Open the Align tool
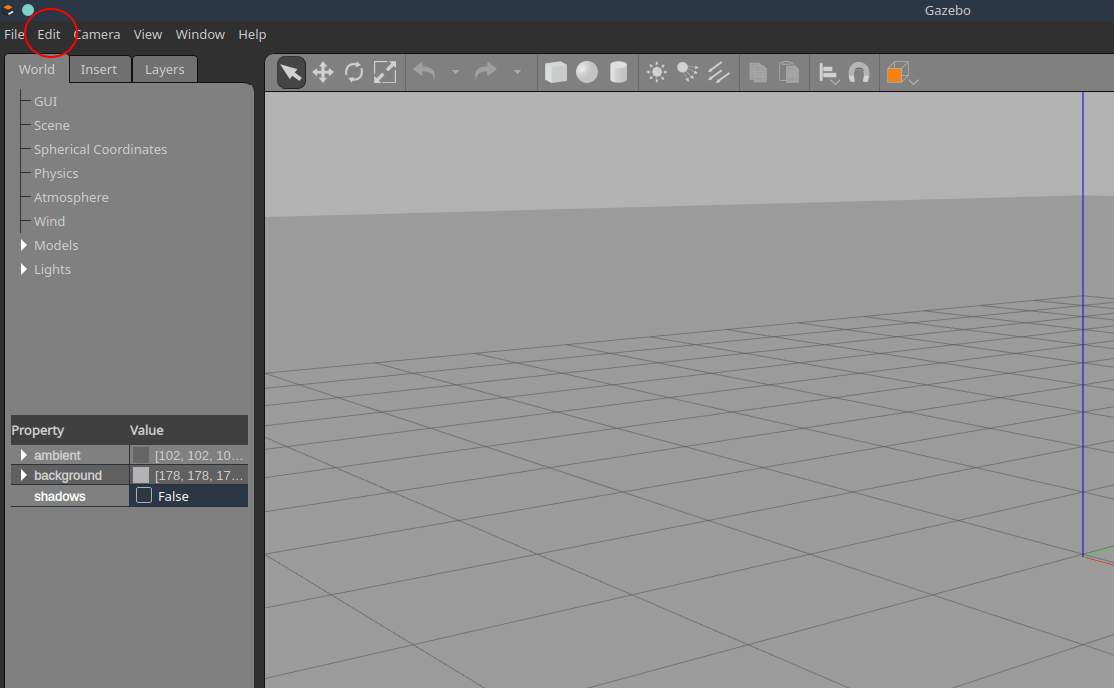The image size is (1114, 688). (828, 73)
